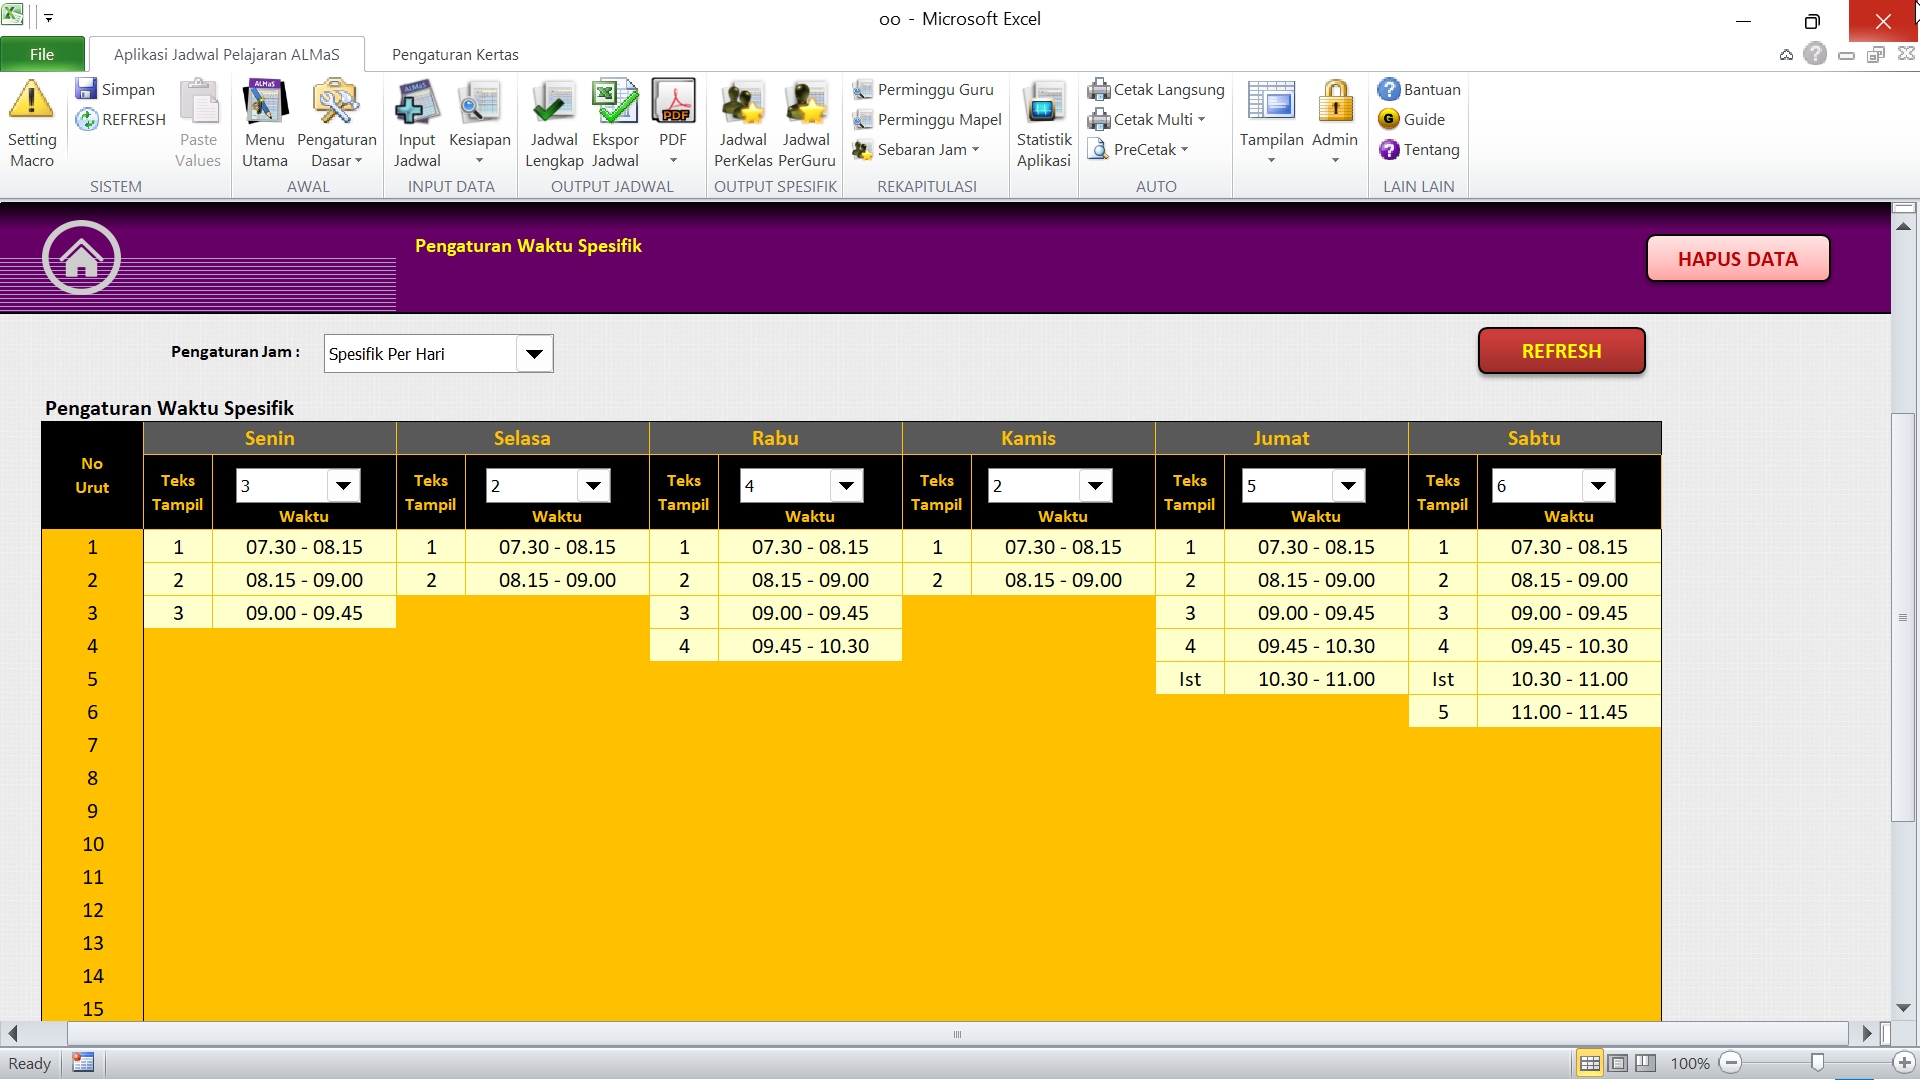Switch to Normal view in status bar
Image resolution: width=1920 pixels, height=1080 pixels.
[x=1589, y=1063]
